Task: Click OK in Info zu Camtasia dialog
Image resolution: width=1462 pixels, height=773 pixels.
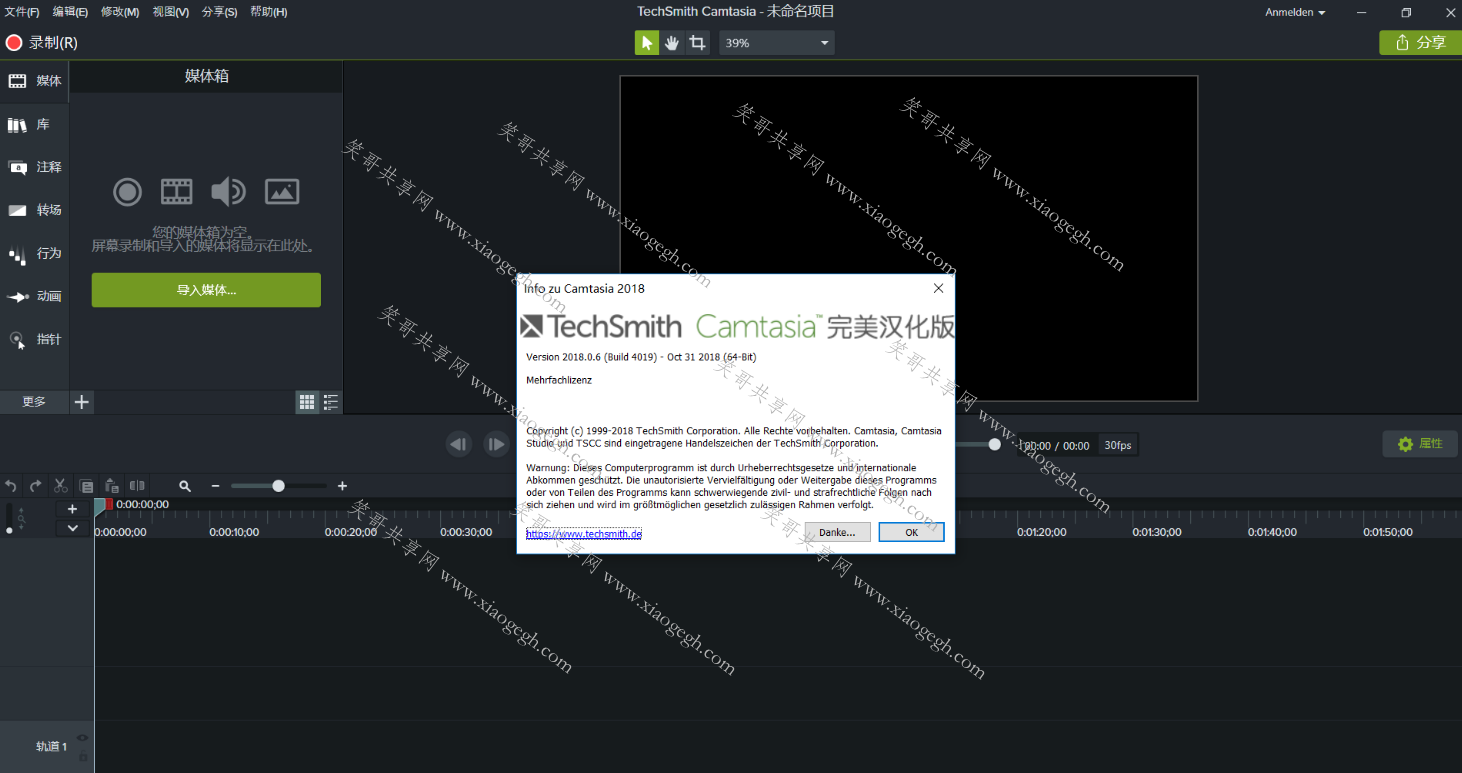Action: point(911,533)
